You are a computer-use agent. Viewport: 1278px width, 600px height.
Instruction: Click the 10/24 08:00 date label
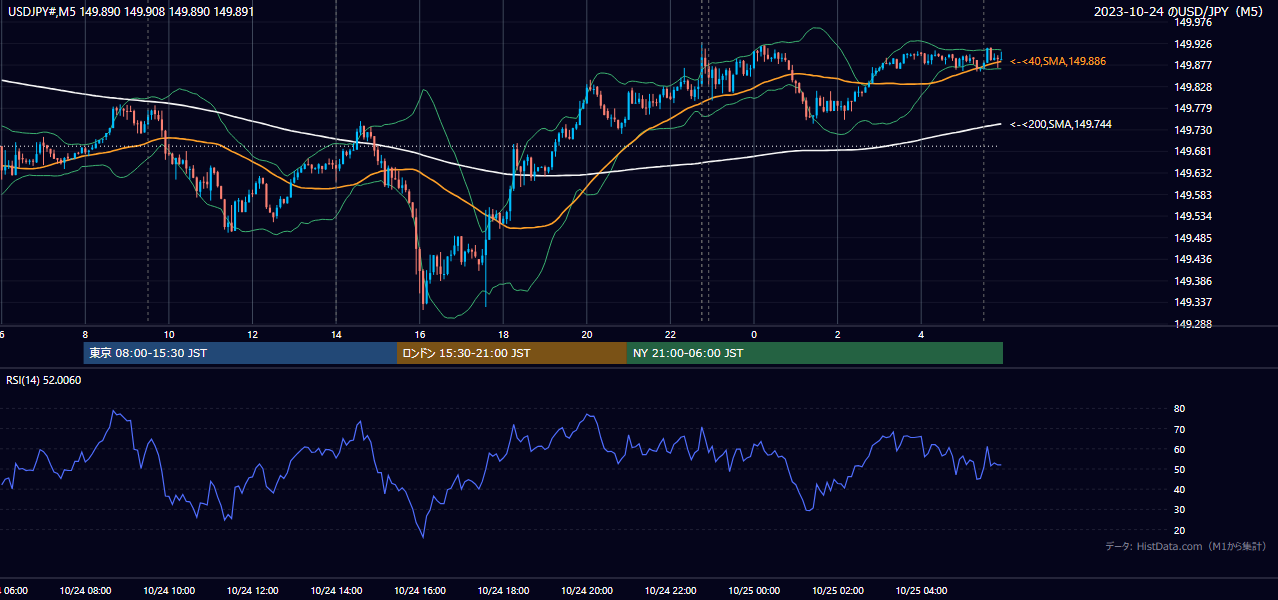tap(85, 590)
